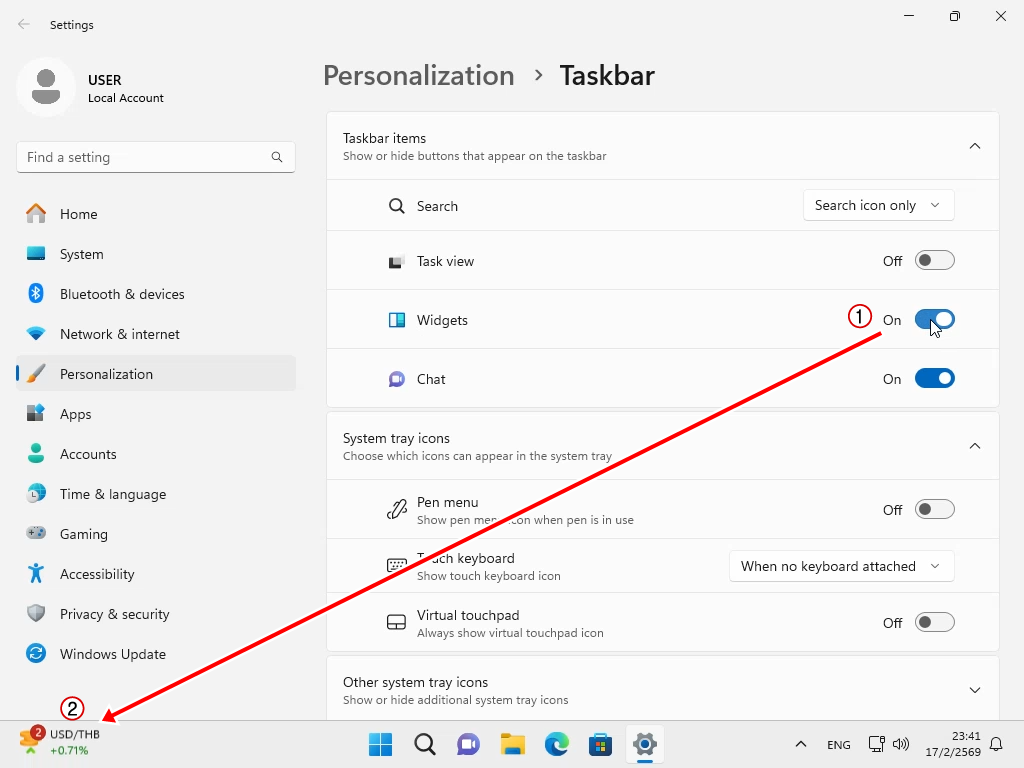Screen dimensions: 1024x768
Task: Open the touch keyboard attachment dropdown
Action: tap(841, 566)
